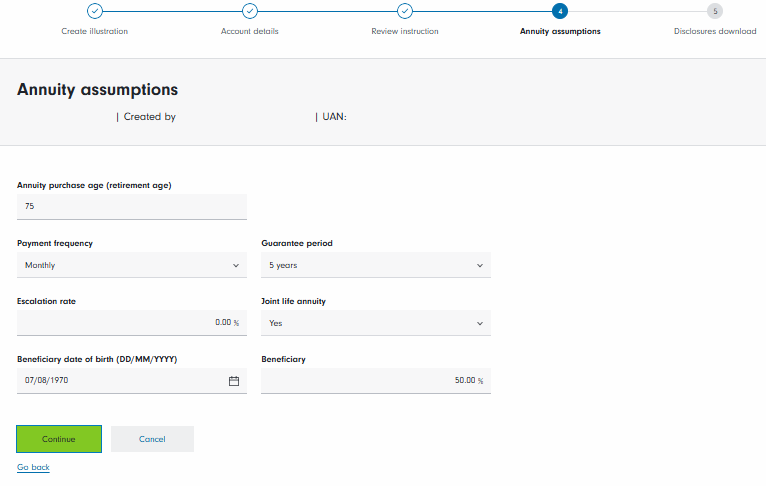This screenshot has height=486, width=766.
Task: Select the Create illustration step label
Action: pyautogui.click(x=94, y=31)
